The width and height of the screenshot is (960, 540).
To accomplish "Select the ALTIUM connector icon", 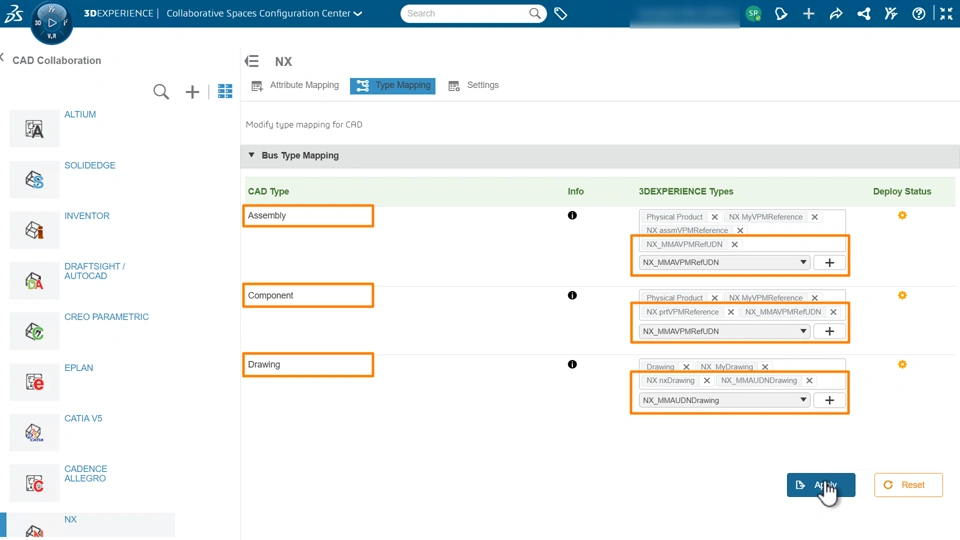I will (x=34, y=129).
